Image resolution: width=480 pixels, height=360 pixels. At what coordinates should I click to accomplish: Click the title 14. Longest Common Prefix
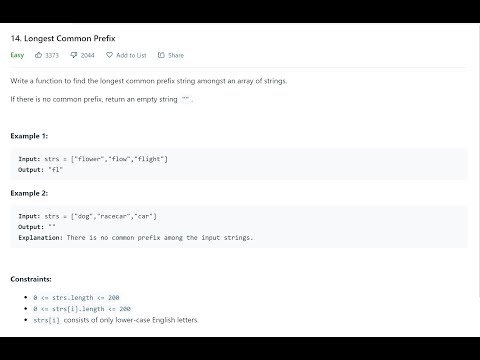tap(63, 38)
